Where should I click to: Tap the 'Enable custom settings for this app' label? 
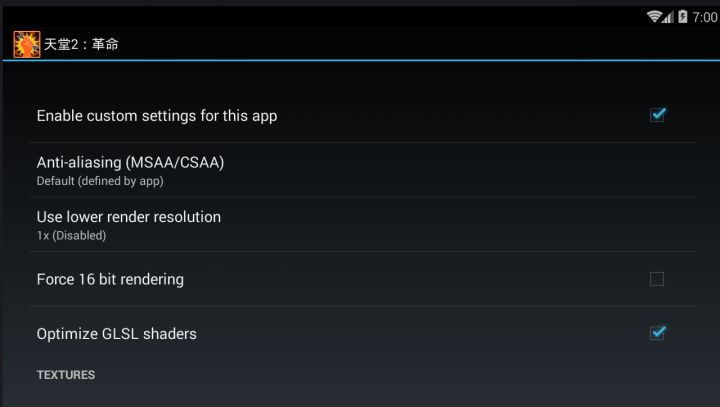click(x=157, y=116)
